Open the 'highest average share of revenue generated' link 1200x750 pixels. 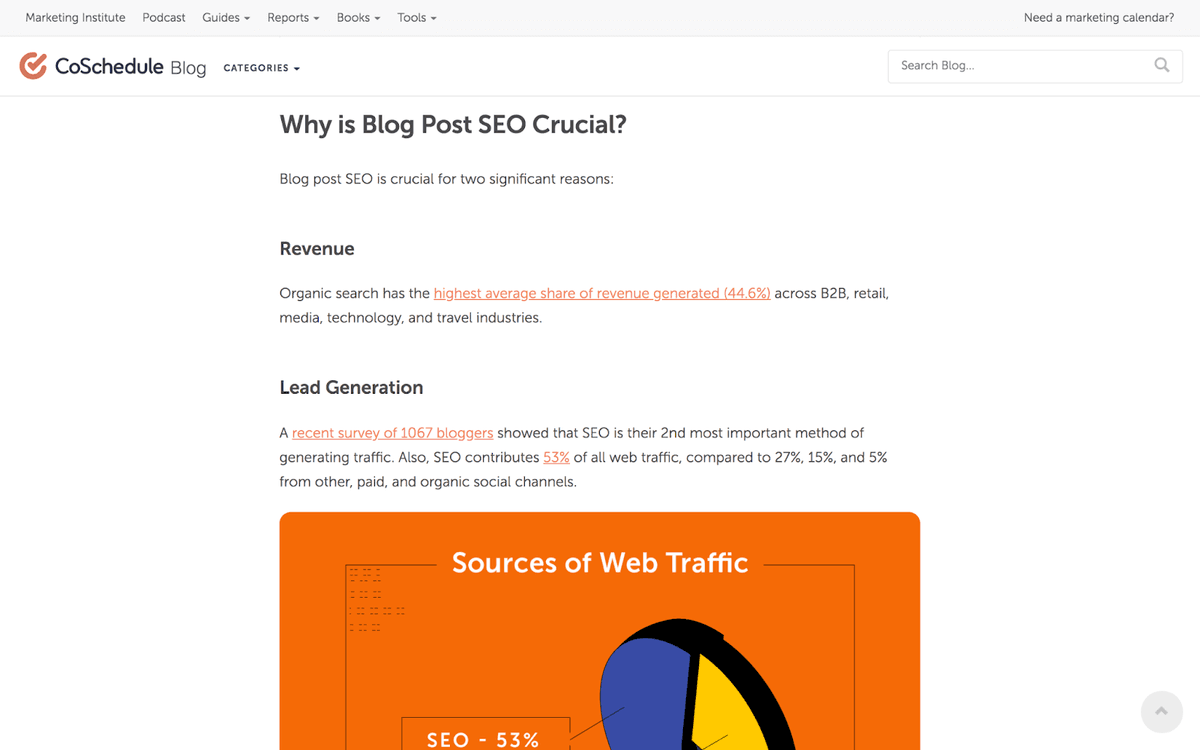click(601, 293)
